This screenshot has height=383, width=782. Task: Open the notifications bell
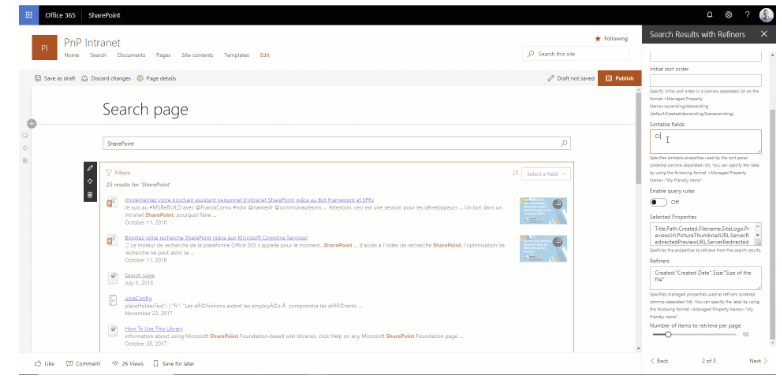pos(710,15)
